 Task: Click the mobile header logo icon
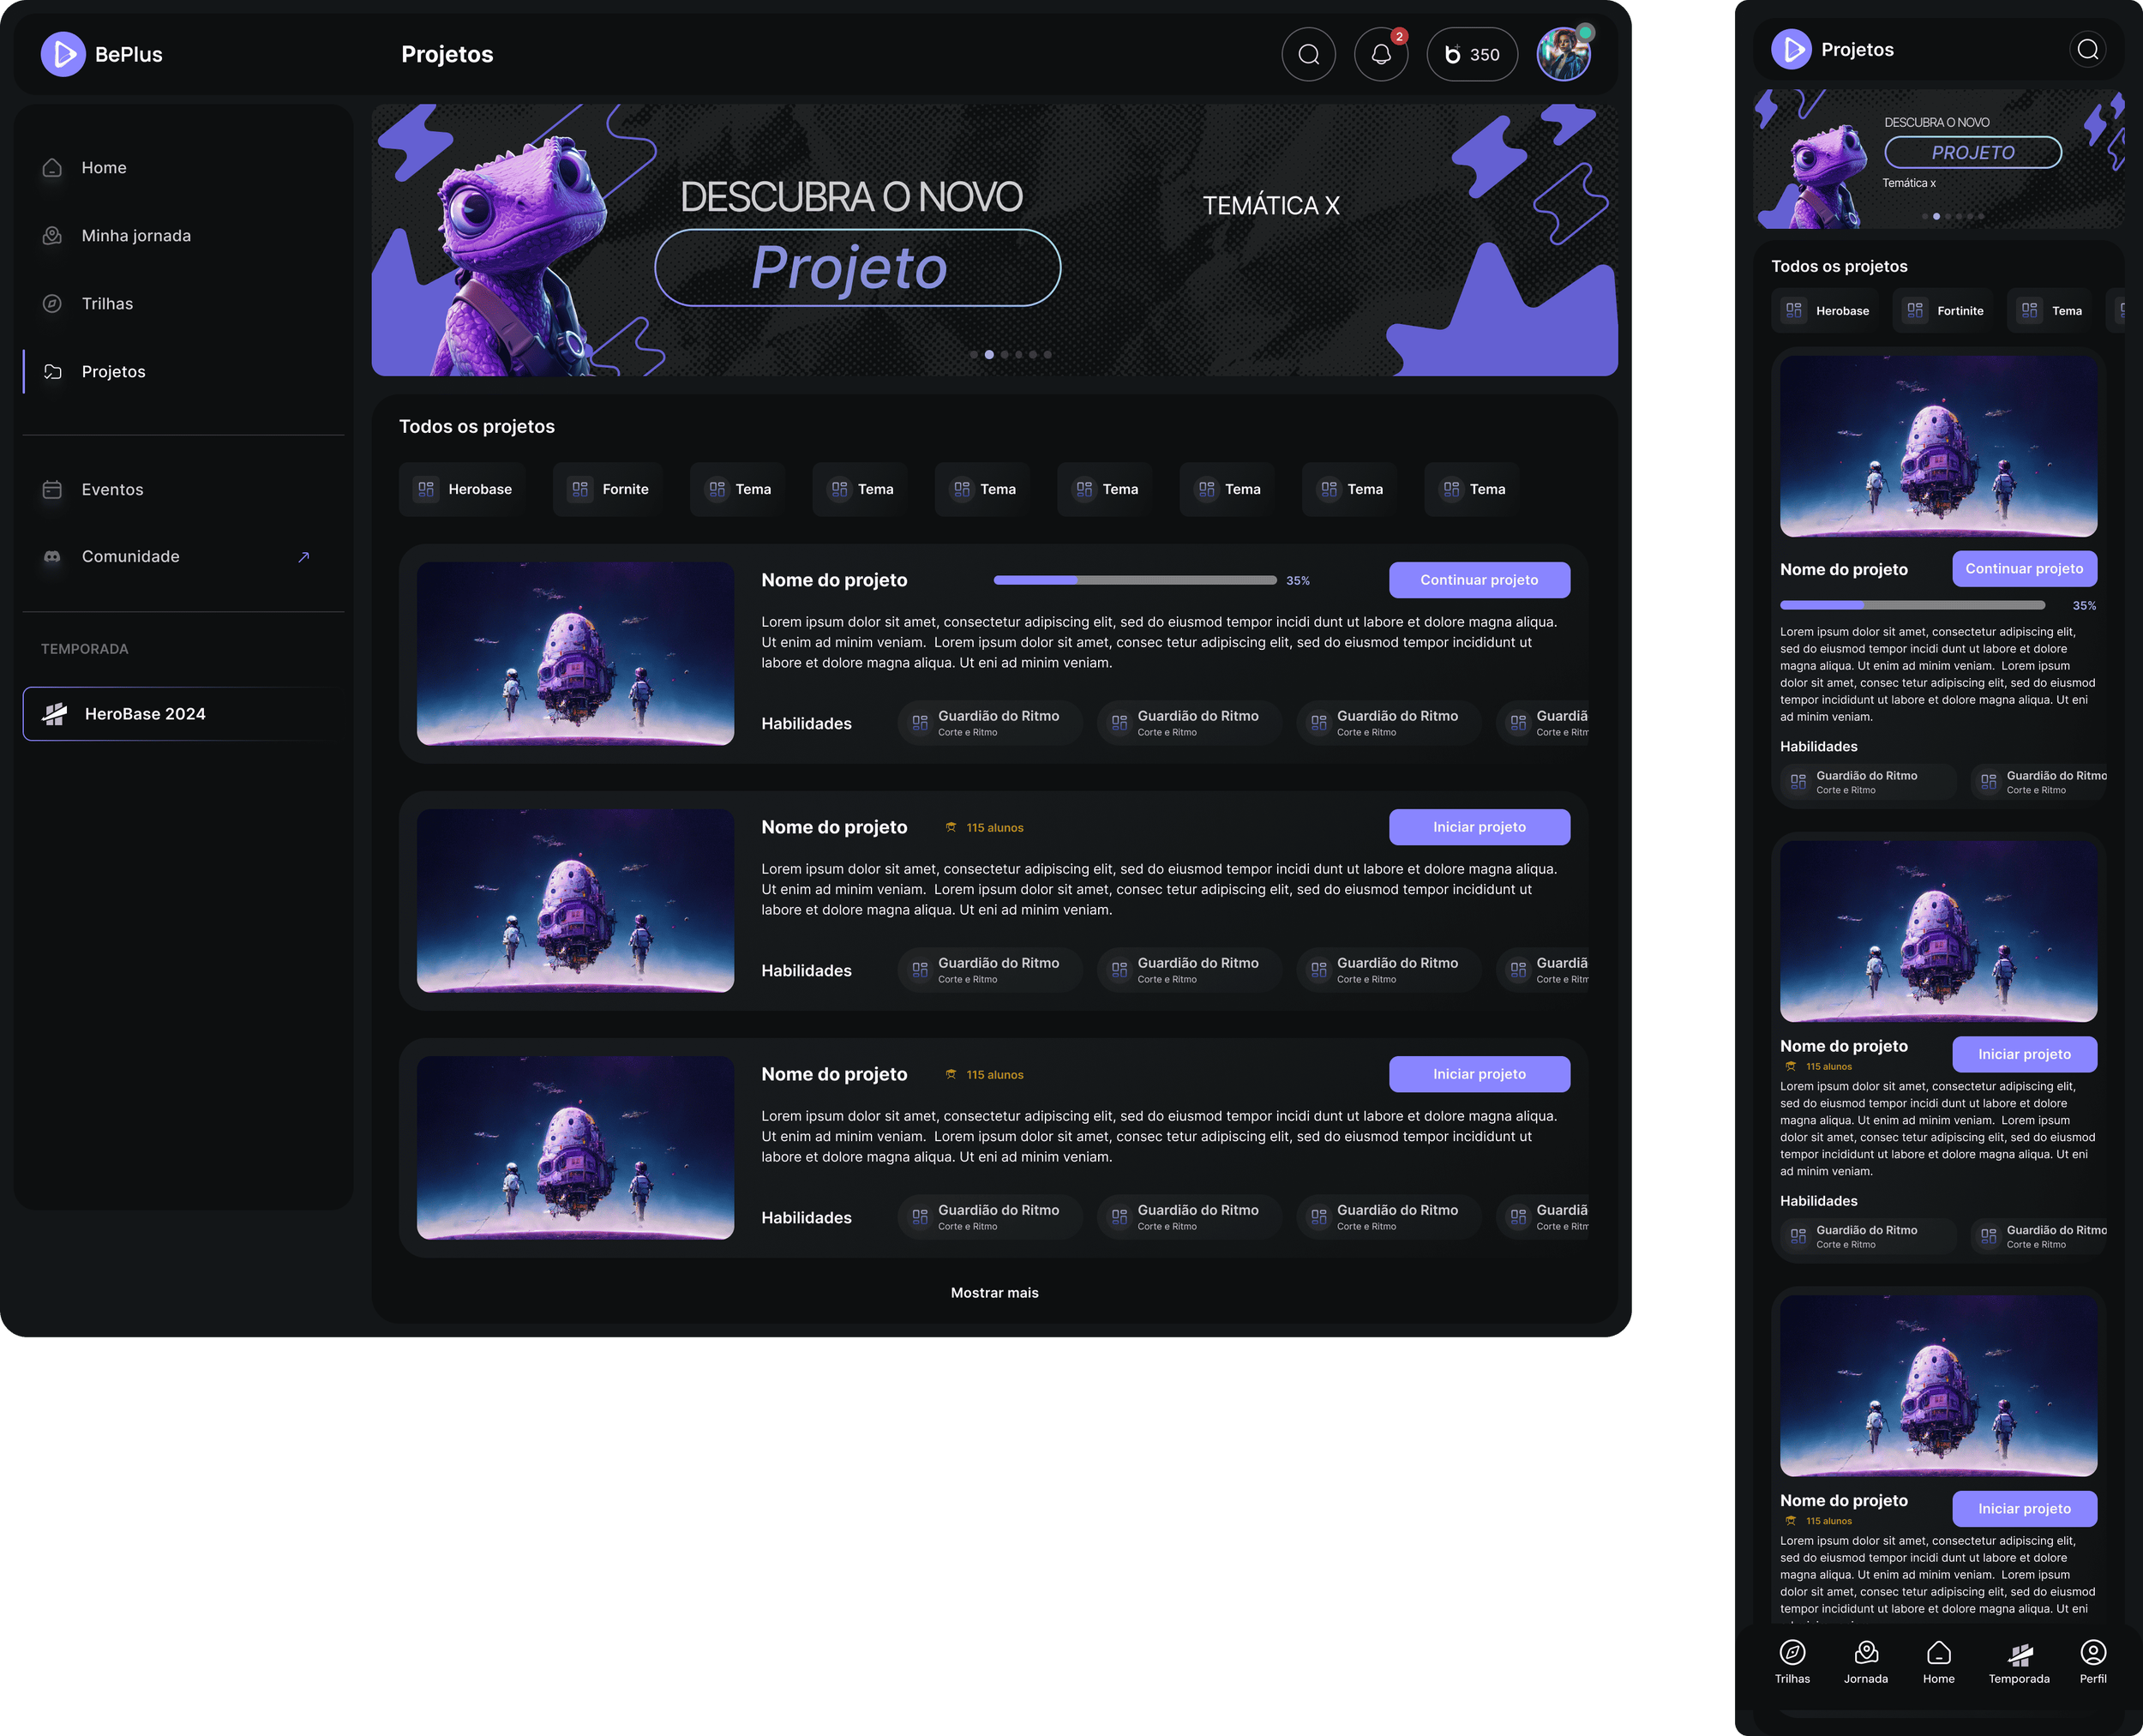pyautogui.click(x=1791, y=49)
